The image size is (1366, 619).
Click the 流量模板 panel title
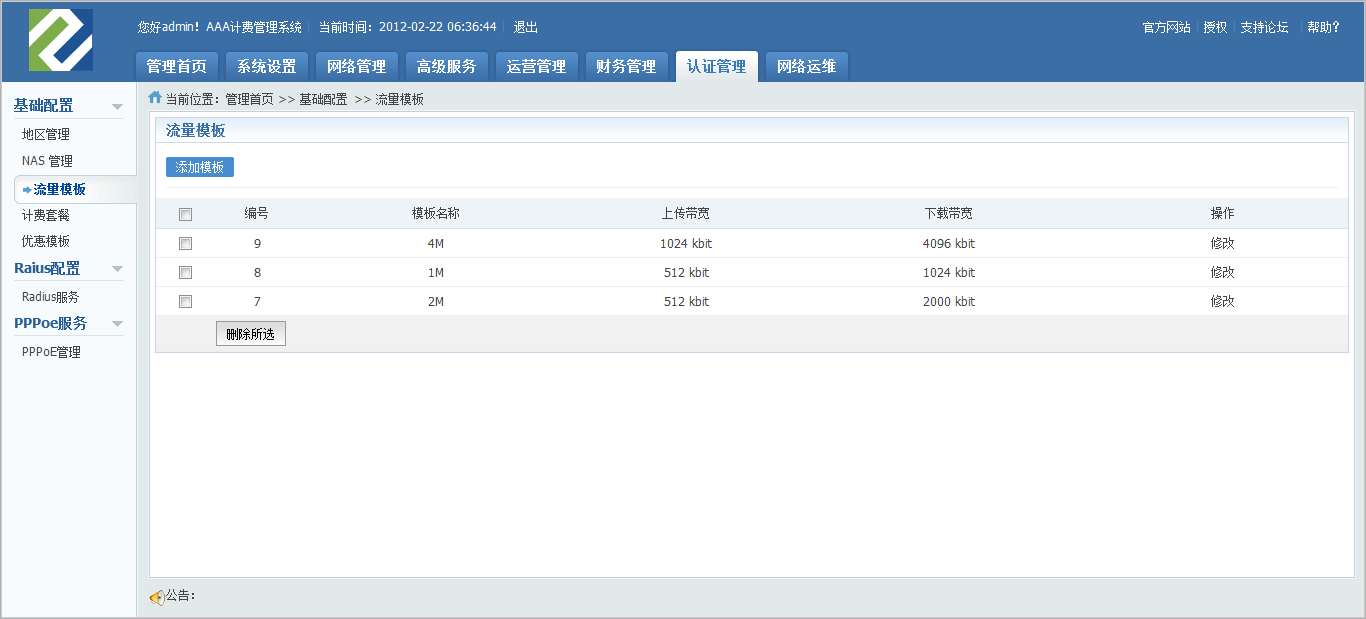point(195,131)
